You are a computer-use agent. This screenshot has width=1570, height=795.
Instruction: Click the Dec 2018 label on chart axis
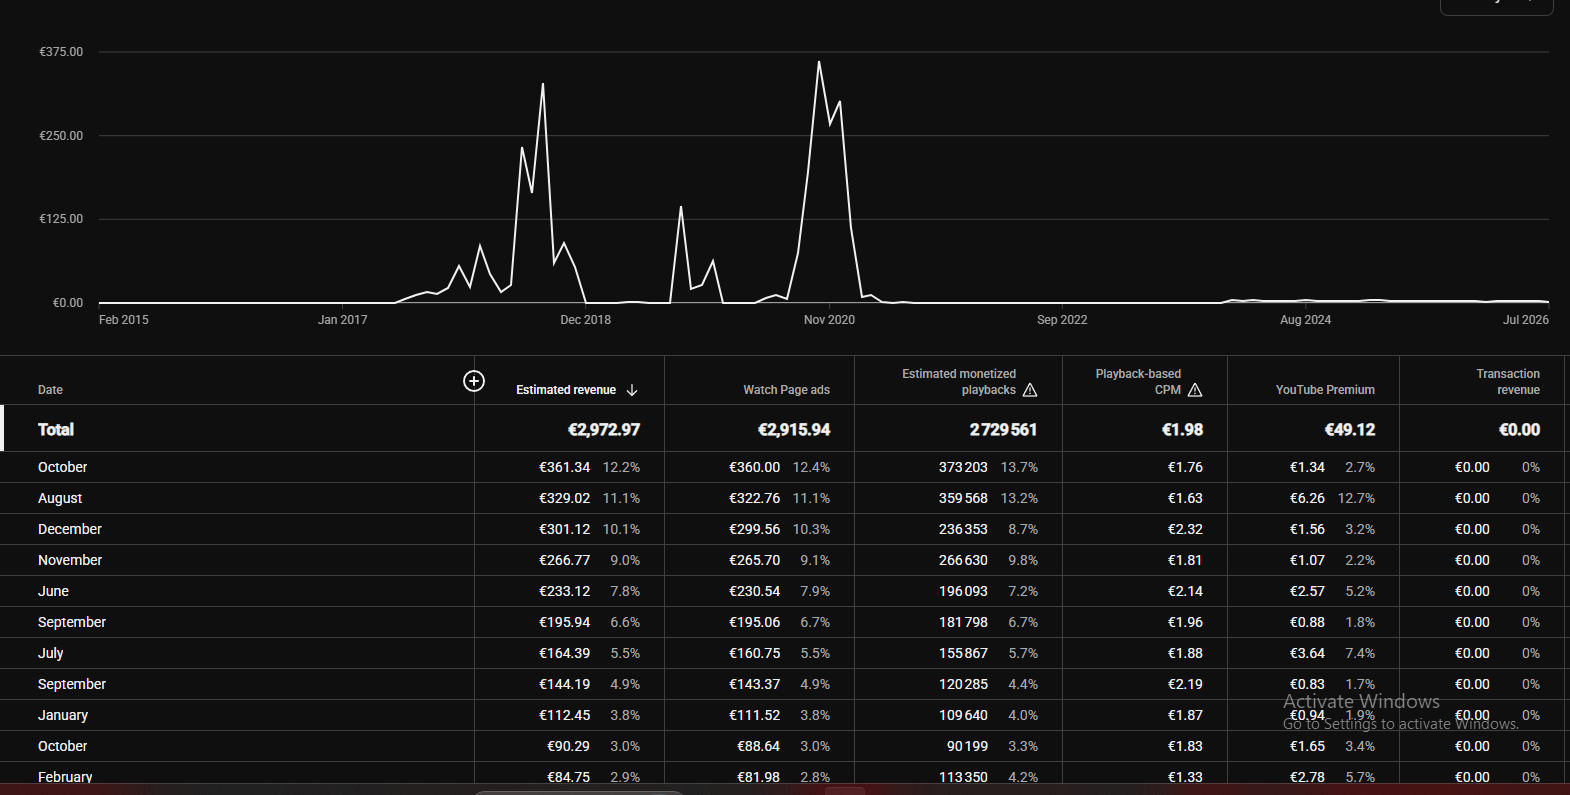(x=585, y=320)
